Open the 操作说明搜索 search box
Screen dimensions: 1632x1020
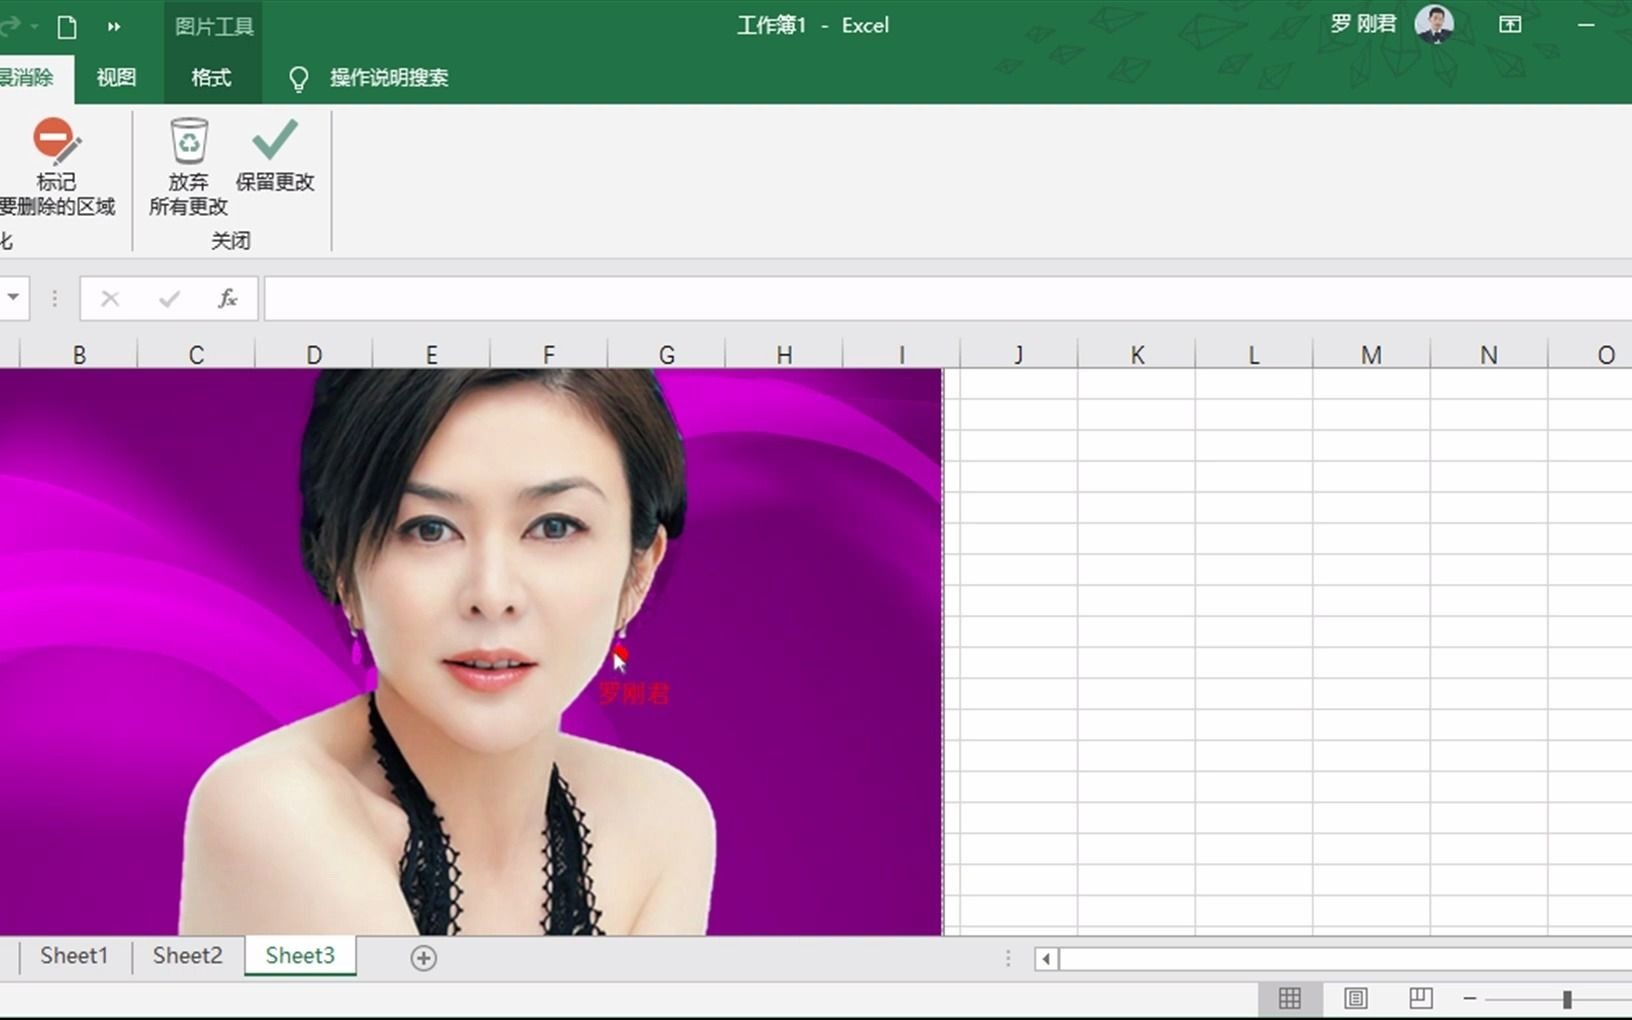390,77
